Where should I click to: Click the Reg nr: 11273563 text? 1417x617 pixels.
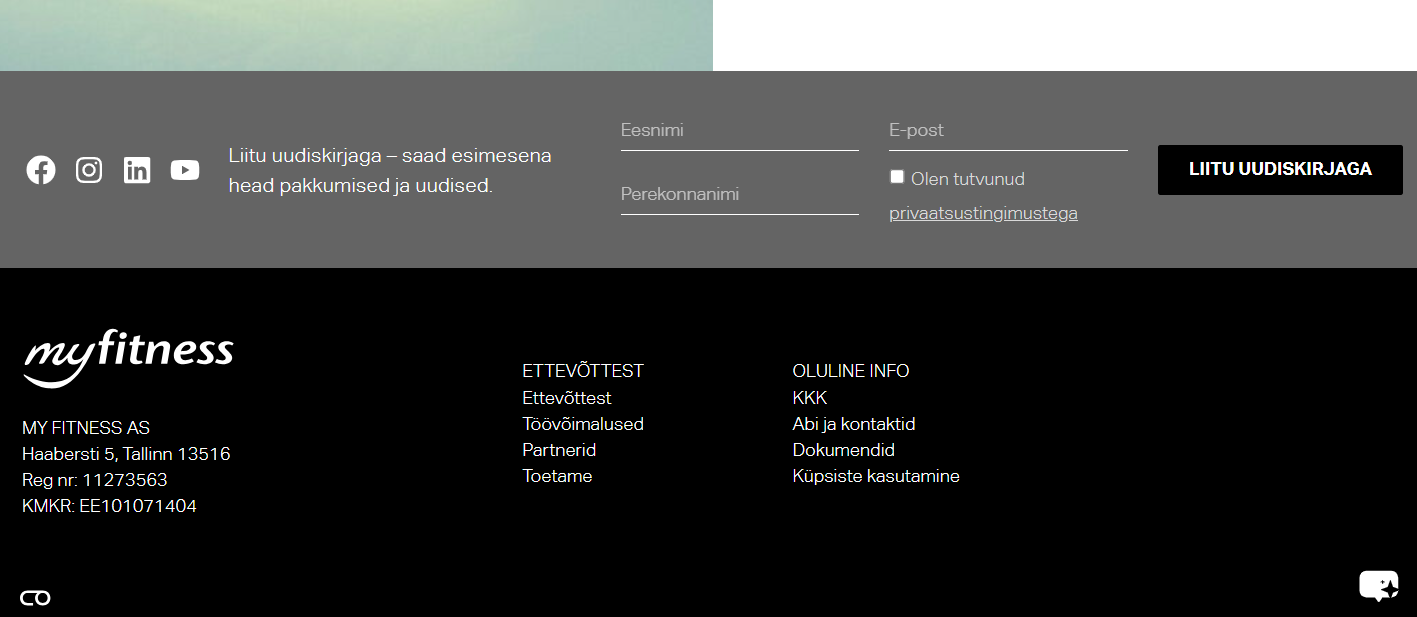95,480
